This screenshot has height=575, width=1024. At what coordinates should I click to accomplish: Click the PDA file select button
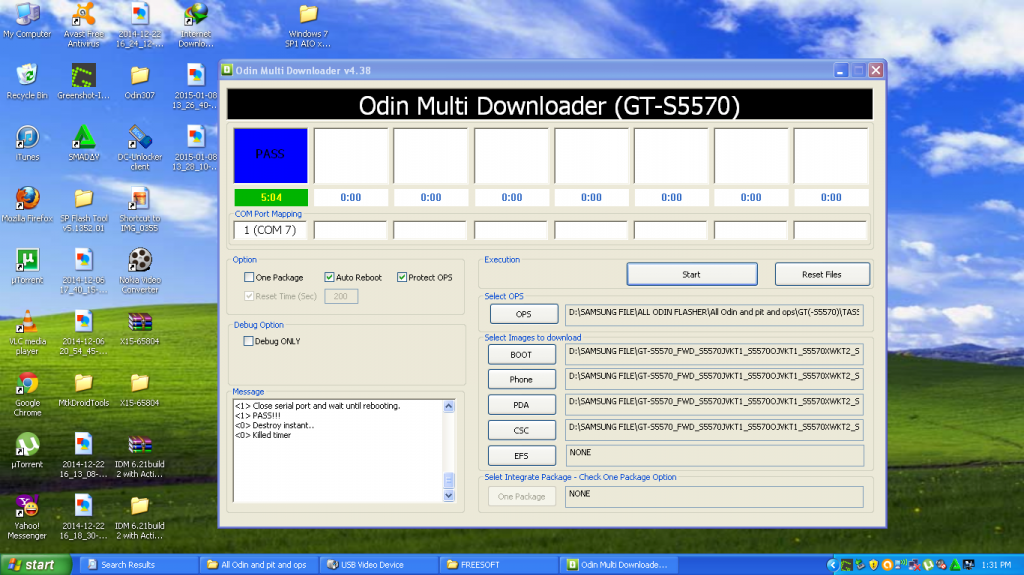pyautogui.click(x=521, y=404)
